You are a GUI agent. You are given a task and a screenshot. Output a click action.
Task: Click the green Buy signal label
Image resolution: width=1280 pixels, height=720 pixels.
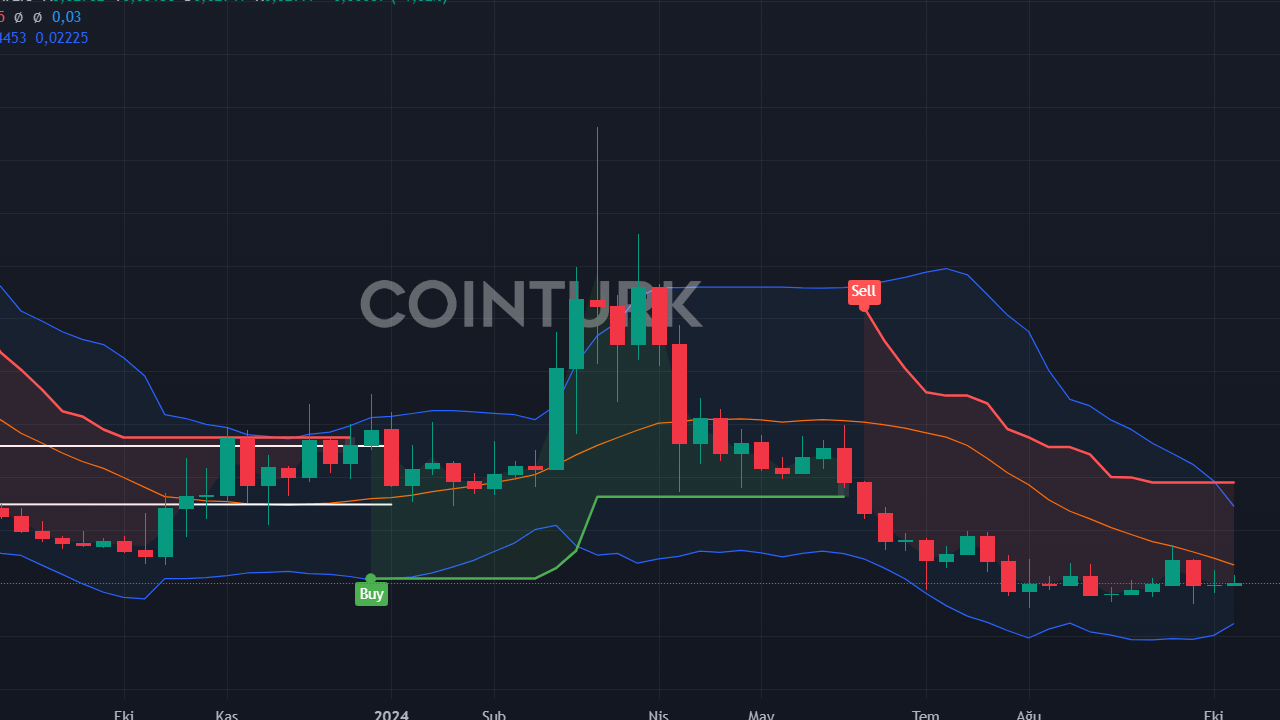pos(371,594)
